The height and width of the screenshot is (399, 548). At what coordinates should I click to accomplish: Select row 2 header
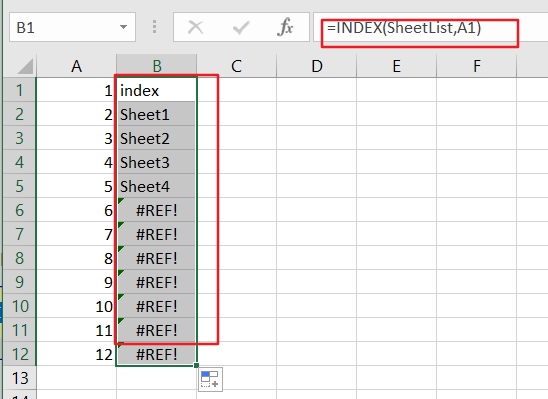click(19, 114)
